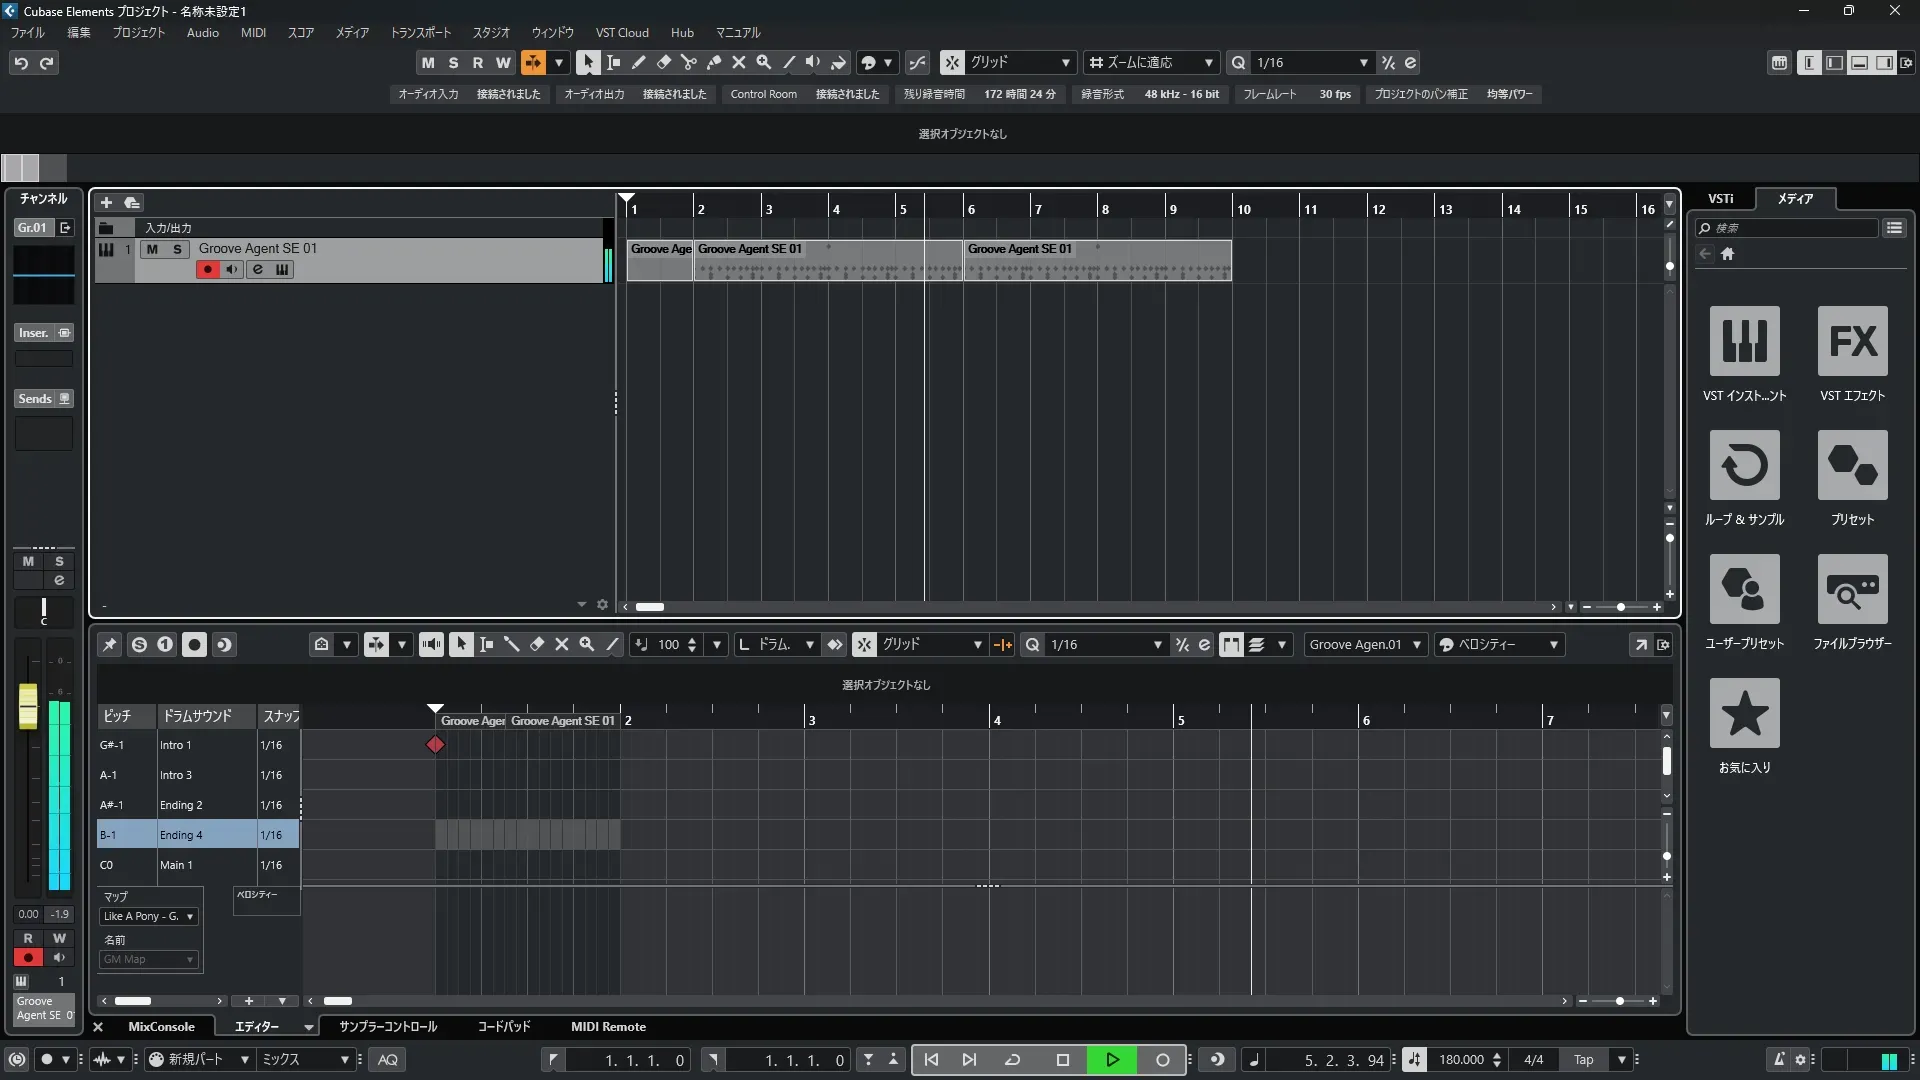Open the Favorites star tile
Image resolution: width=1920 pixels, height=1080 pixels.
pos(1744,713)
